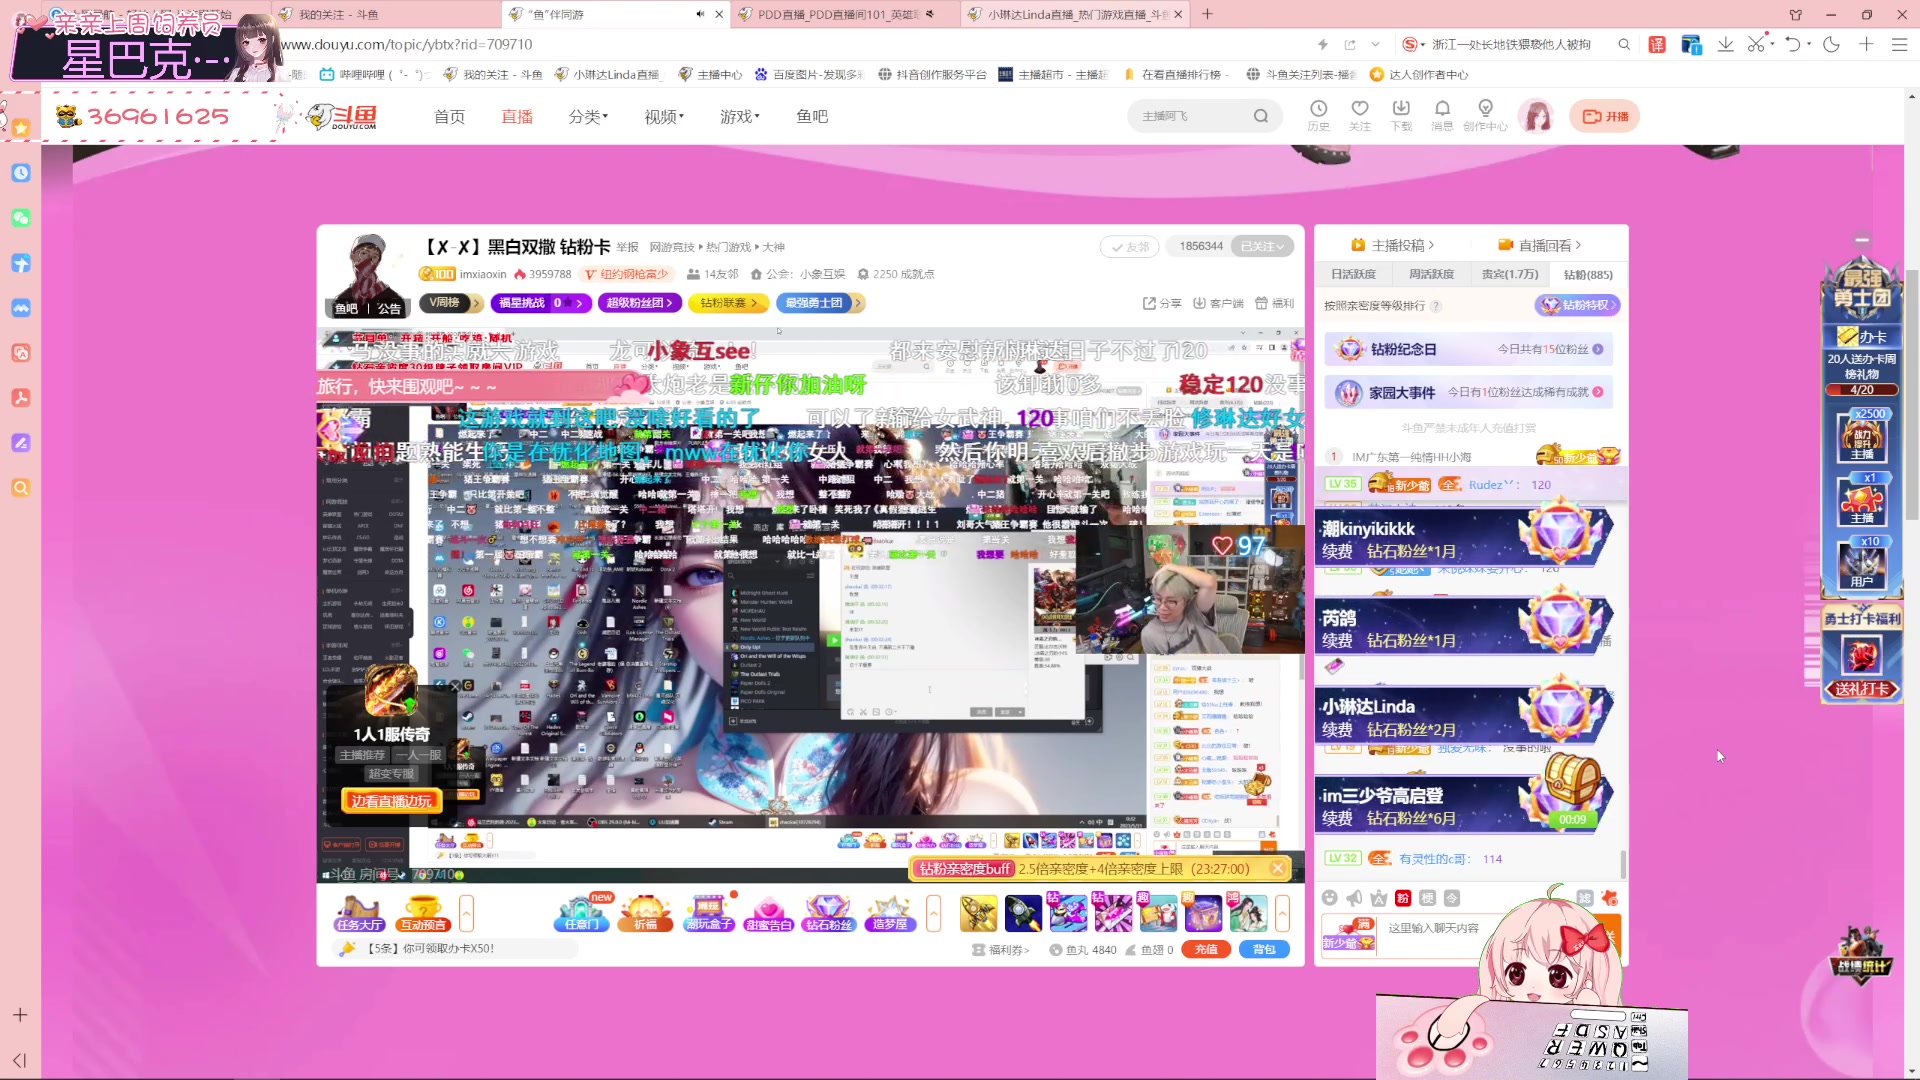This screenshot has height=1080, width=1920.
Task: Go to 首页 home in navigation
Action: 449,117
